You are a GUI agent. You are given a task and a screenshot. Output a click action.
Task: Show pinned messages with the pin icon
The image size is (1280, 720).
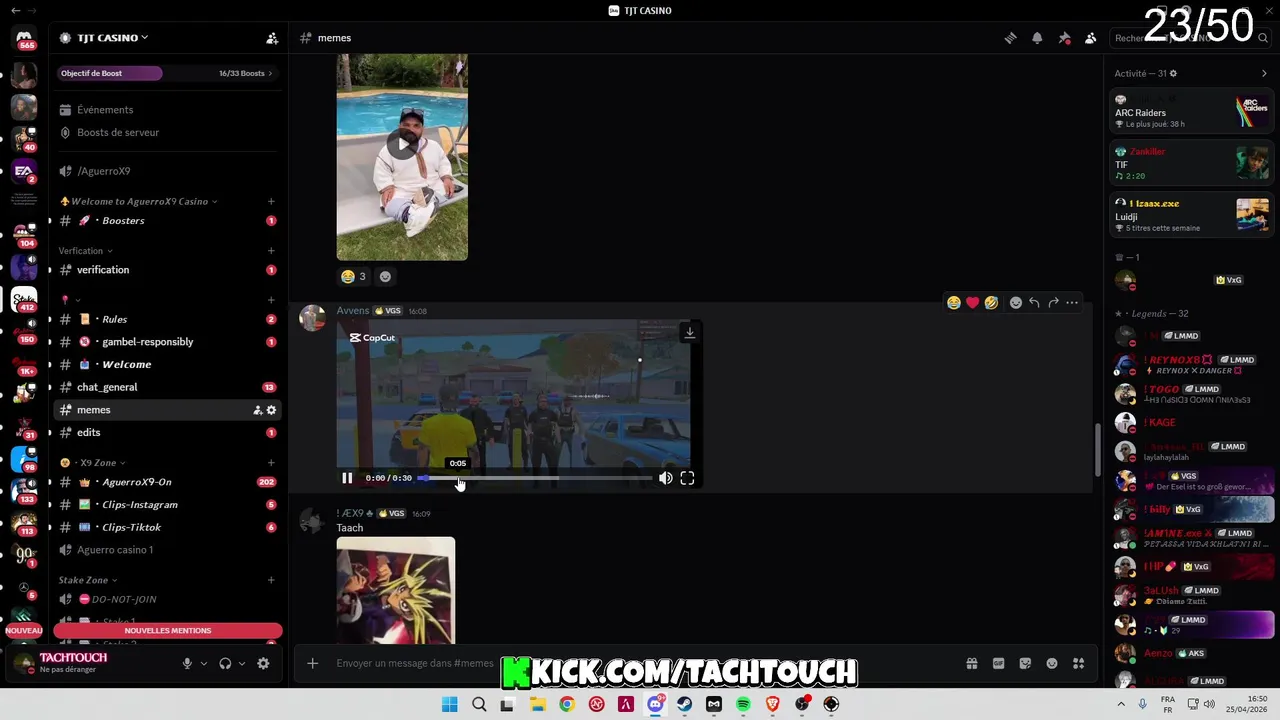1064,38
